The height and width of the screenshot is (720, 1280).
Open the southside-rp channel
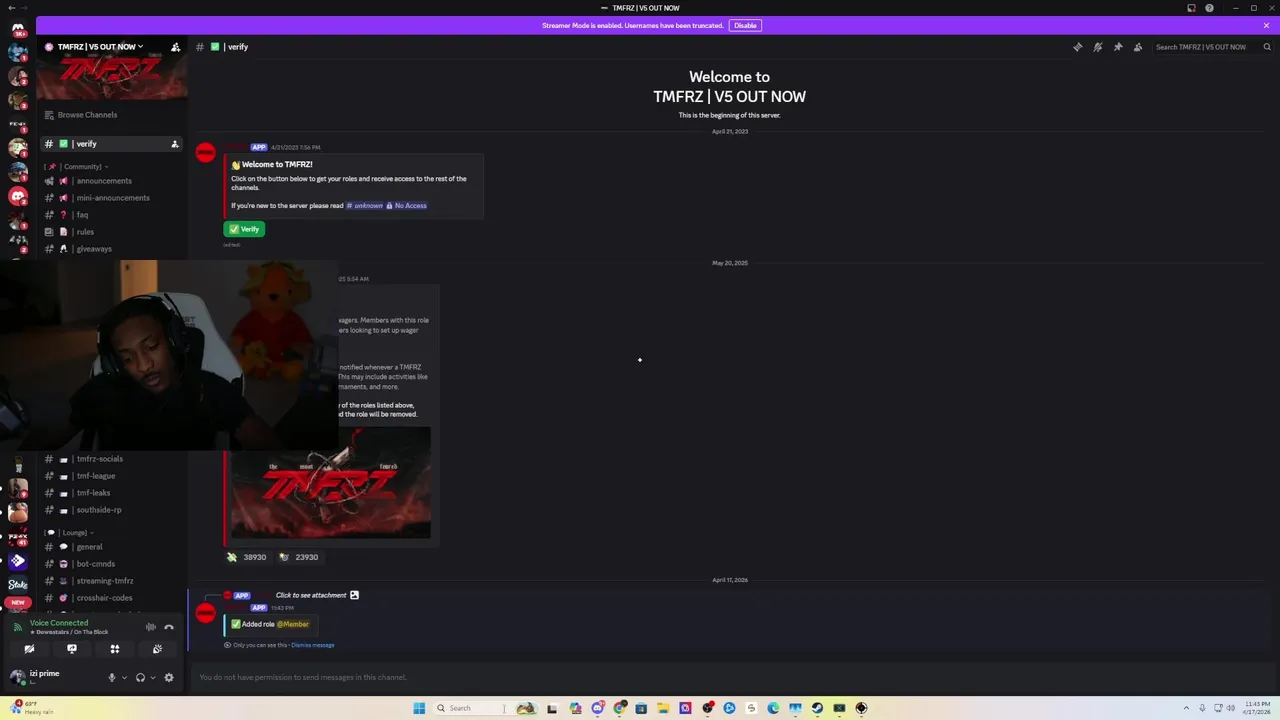coord(111,510)
